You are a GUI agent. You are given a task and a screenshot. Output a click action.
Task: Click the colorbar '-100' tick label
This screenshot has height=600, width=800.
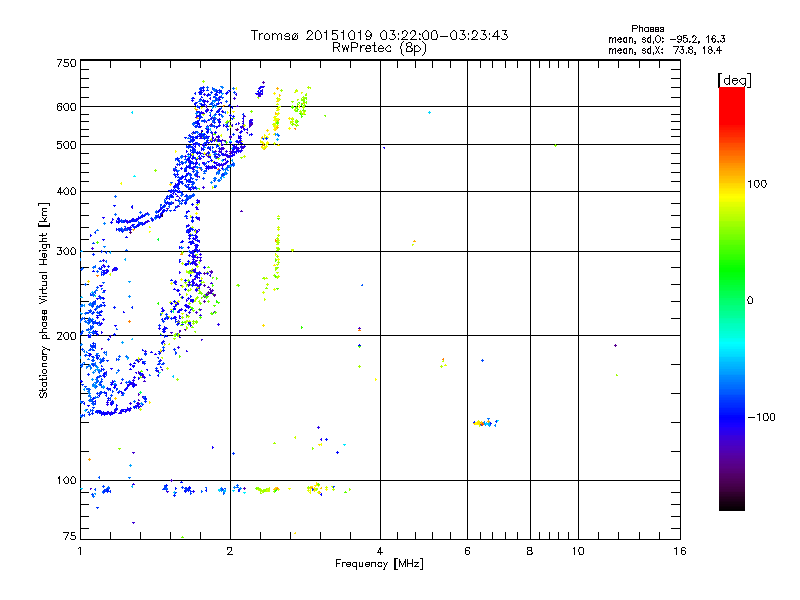pos(761,417)
